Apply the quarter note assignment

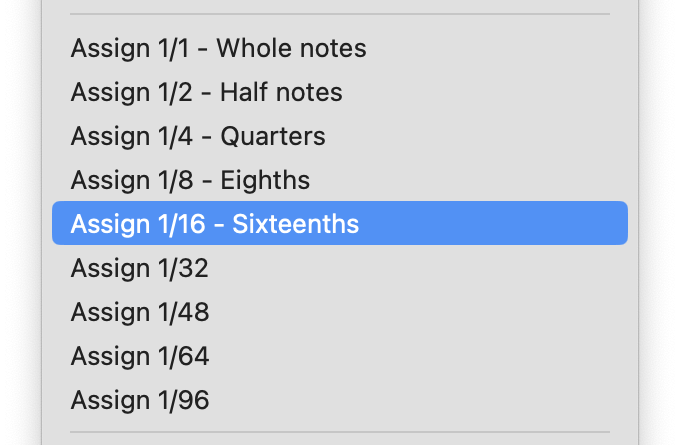pyautogui.click(x=198, y=137)
